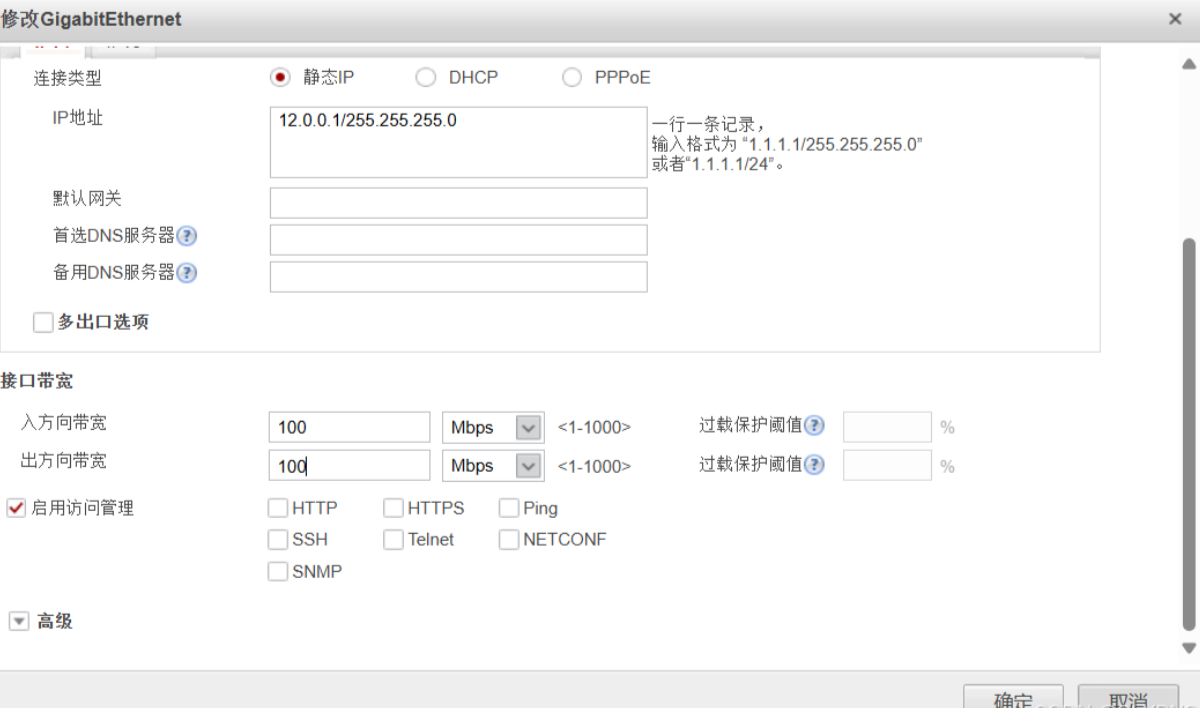Click the 首选DNS服务器 input field

[459, 240]
